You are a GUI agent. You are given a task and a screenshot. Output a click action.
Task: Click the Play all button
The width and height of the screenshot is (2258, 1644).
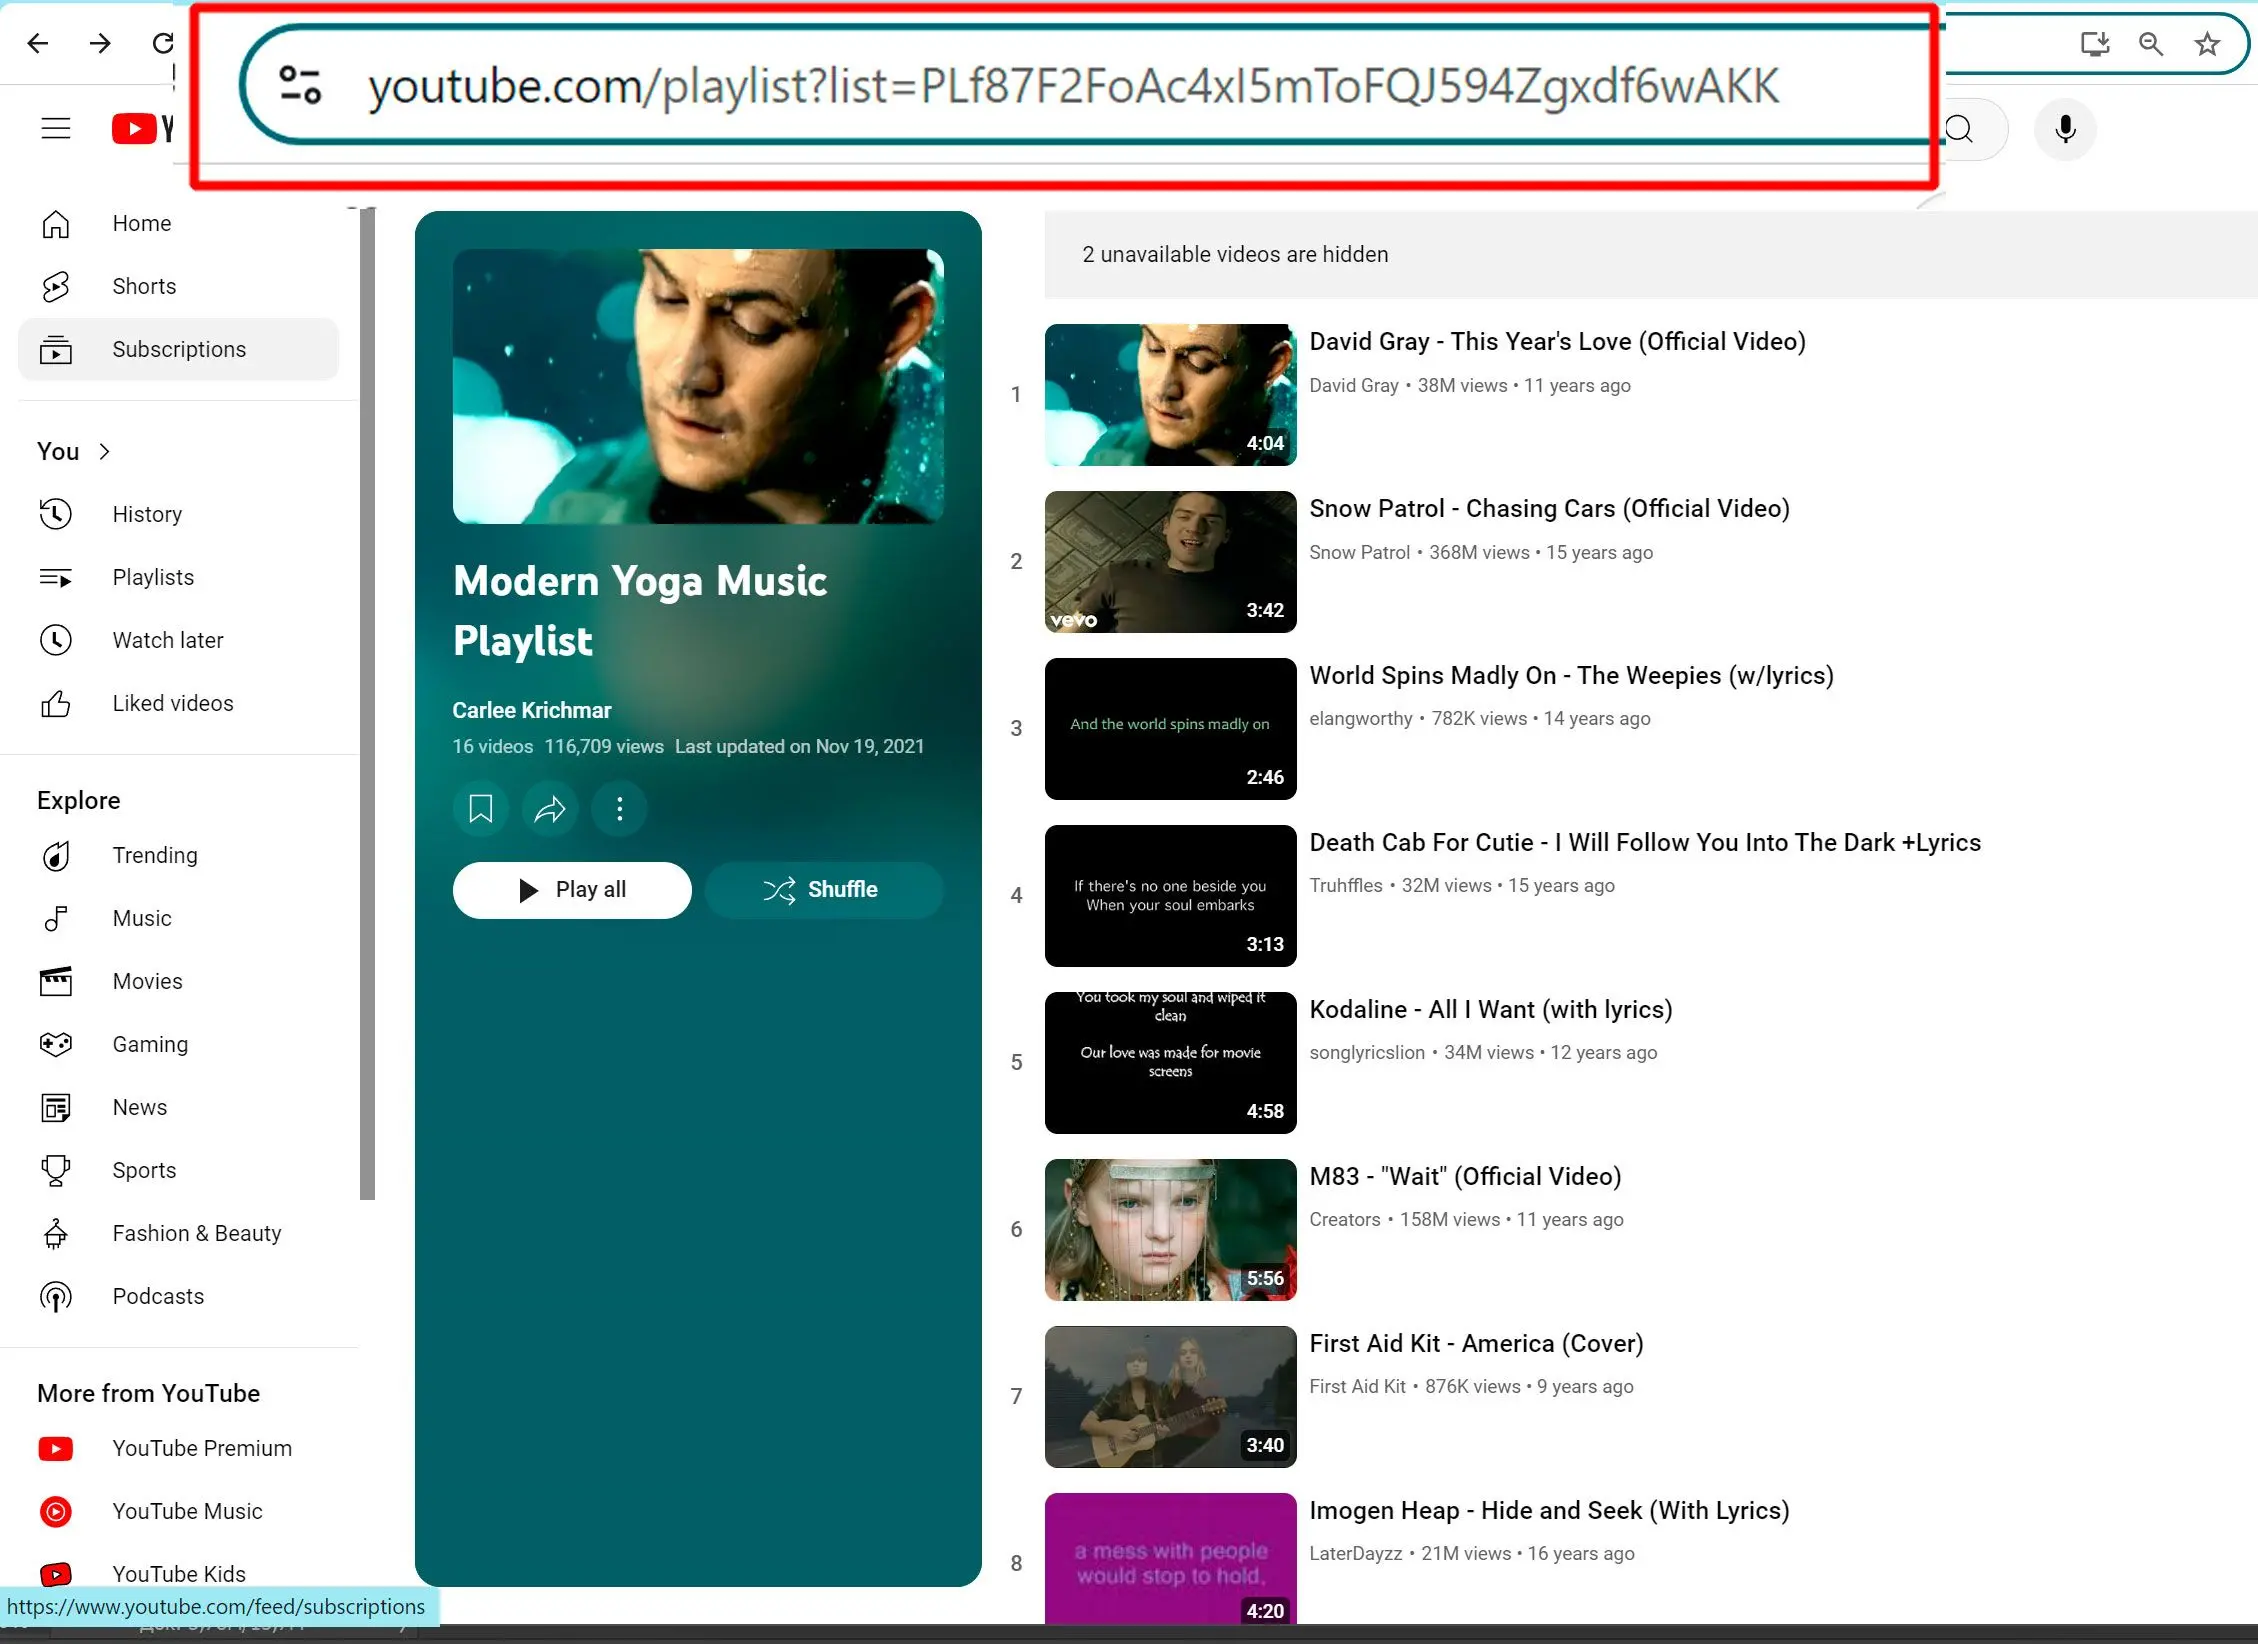click(x=572, y=889)
